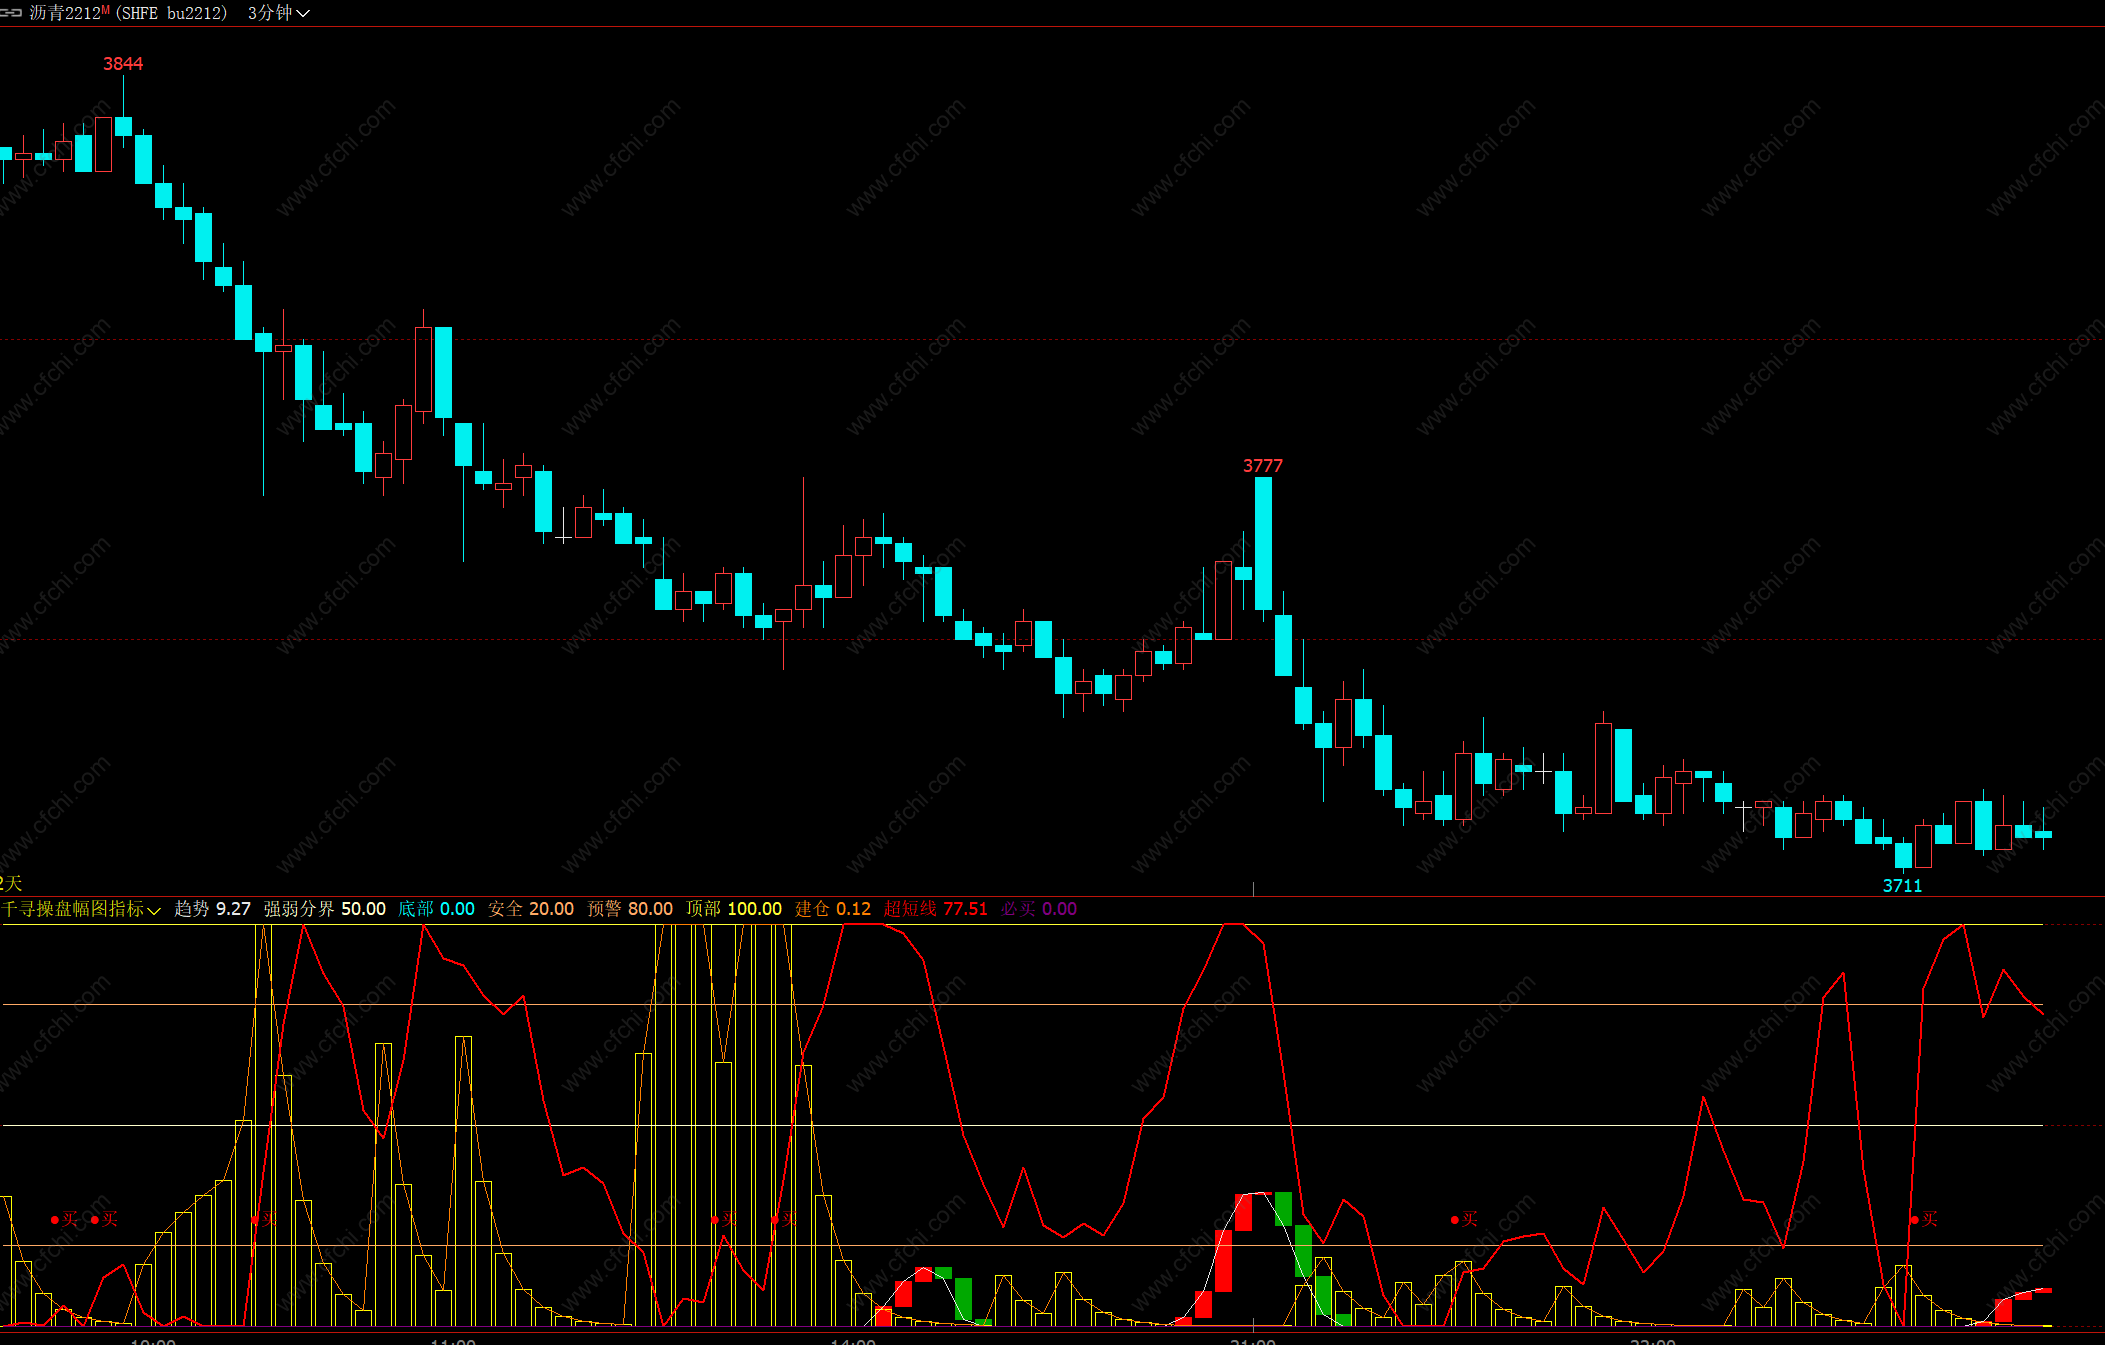Click the 趋势 9.27 indicator value
Image resolution: width=2105 pixels, height=1345 pixels.
click(212, 909)
